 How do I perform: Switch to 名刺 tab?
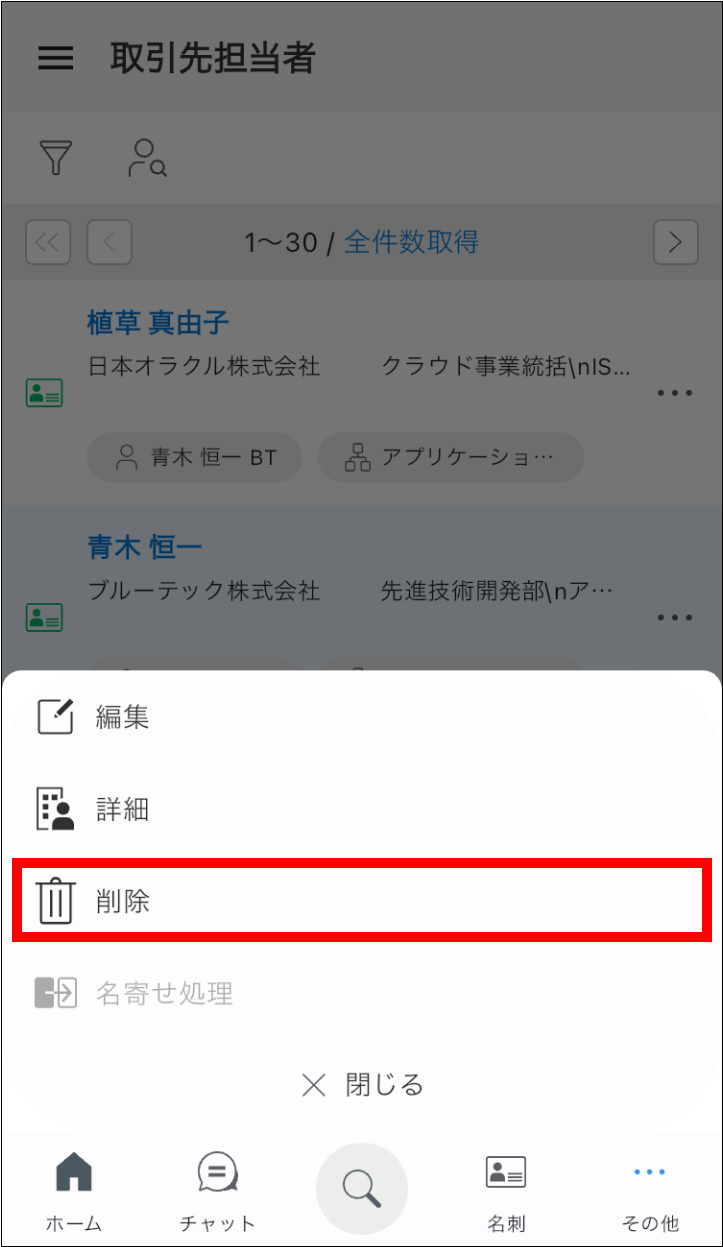[x=506, y=1192]
